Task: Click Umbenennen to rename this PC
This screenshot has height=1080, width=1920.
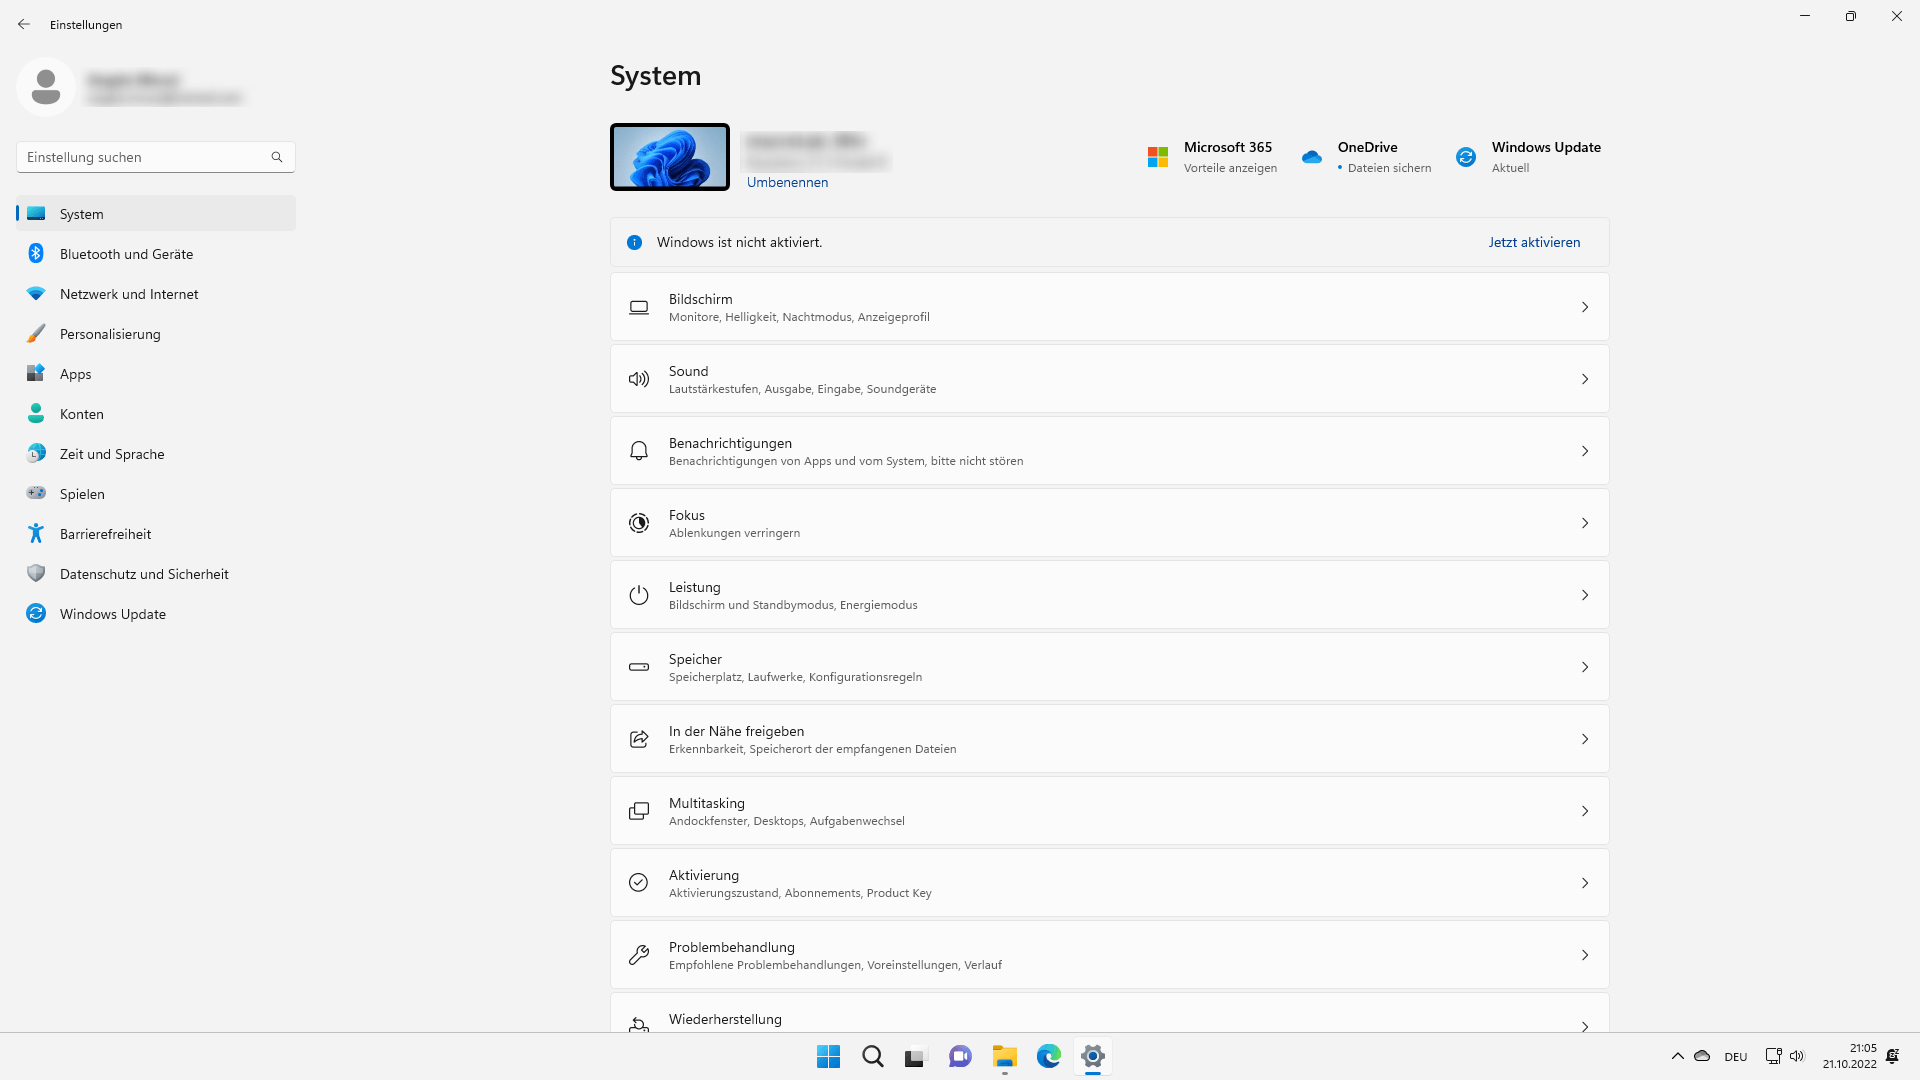Action: 787,182
